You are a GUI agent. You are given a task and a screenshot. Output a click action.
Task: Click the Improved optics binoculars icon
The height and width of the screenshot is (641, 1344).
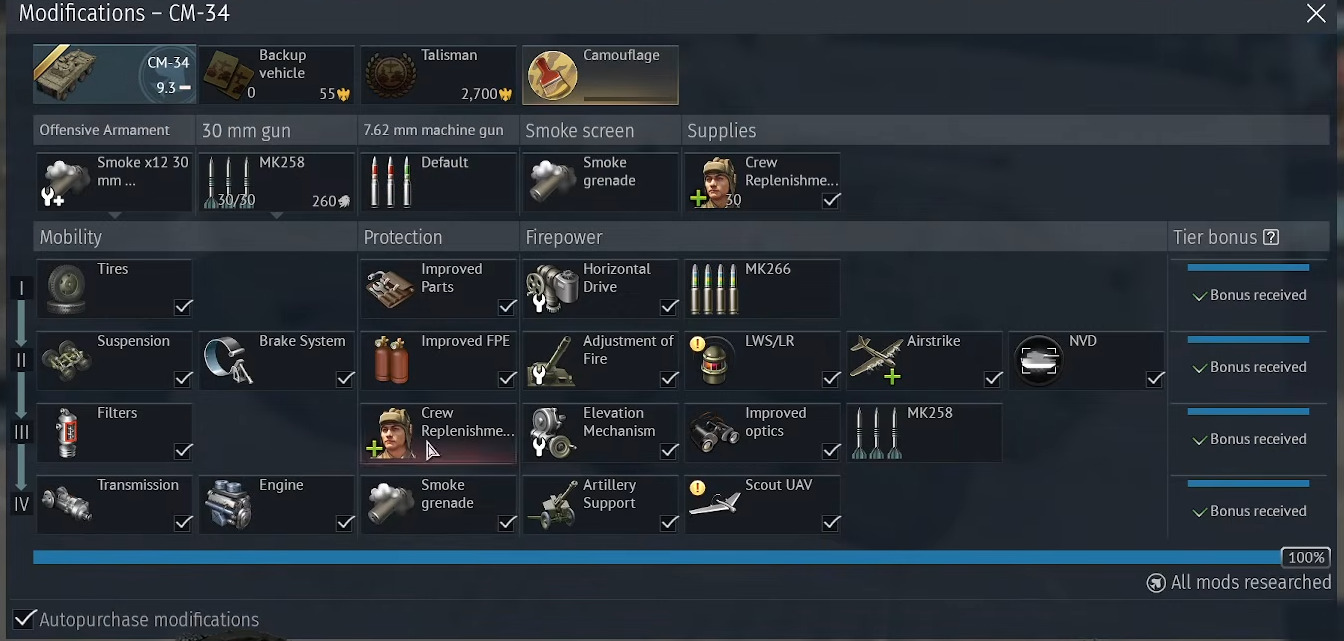(714, 432)
